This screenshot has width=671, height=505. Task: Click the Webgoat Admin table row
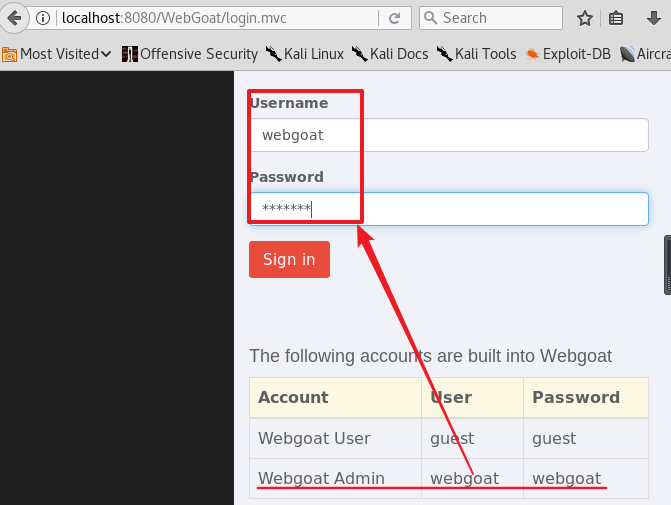coord(449,478)
